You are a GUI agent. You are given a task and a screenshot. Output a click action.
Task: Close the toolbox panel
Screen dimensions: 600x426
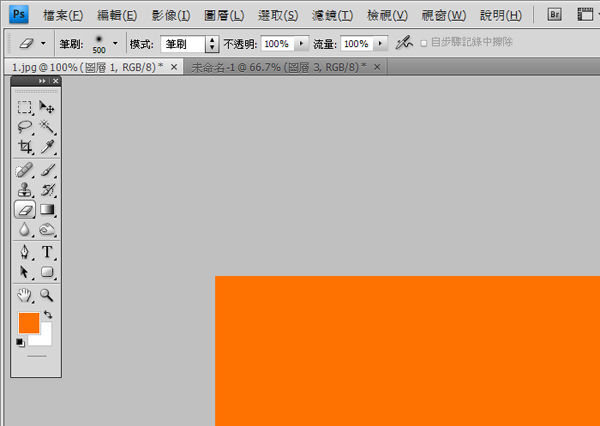55,81
